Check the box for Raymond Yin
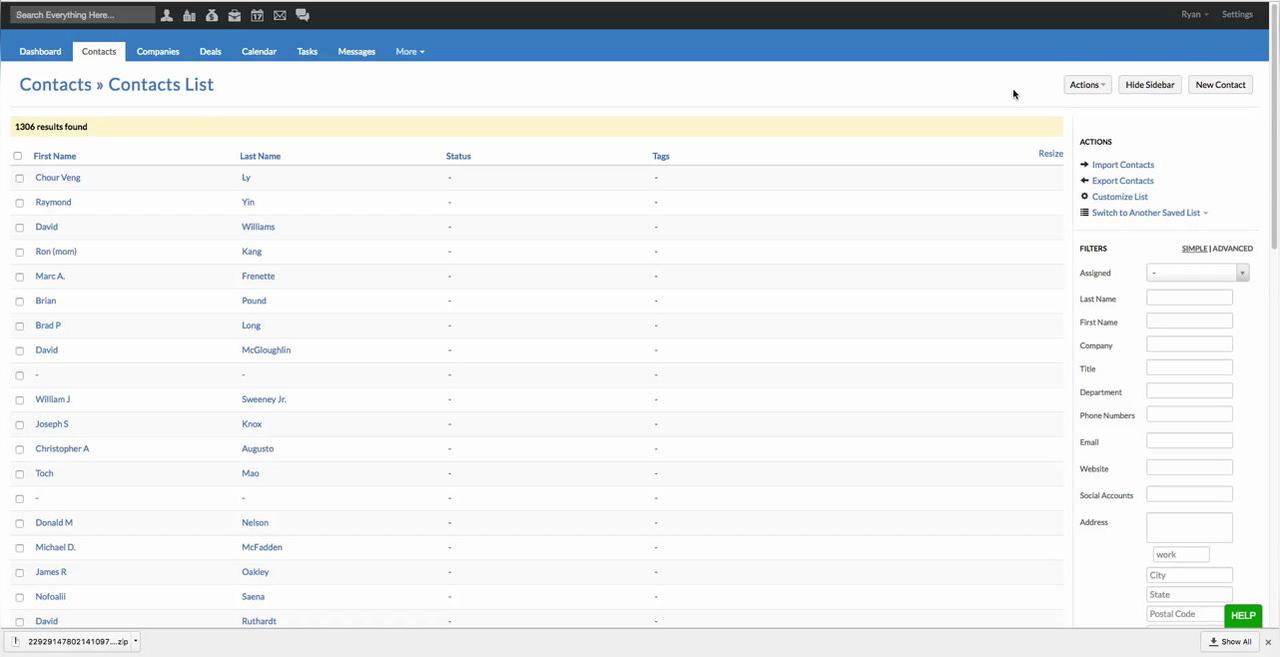The height and width of the screenshot is (657, 1280). [x=19, y=202]
